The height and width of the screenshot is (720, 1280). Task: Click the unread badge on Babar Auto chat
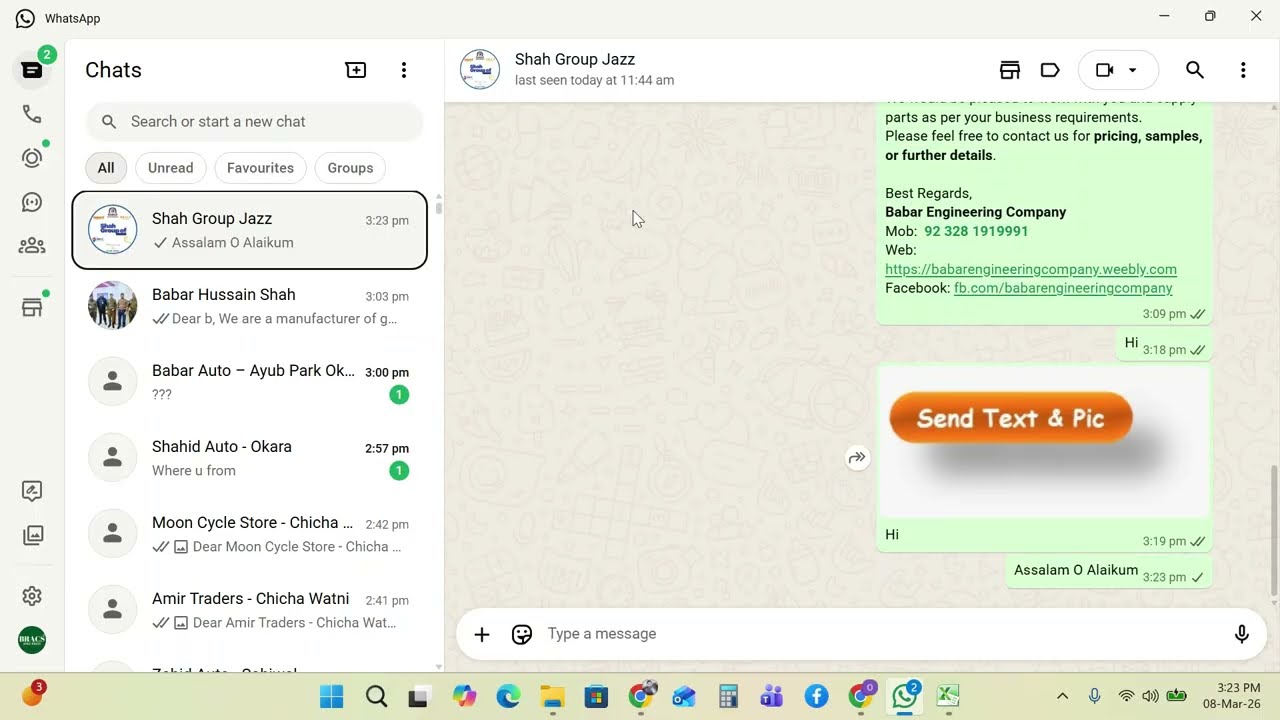pyautogui.click(x=399, y=394)
